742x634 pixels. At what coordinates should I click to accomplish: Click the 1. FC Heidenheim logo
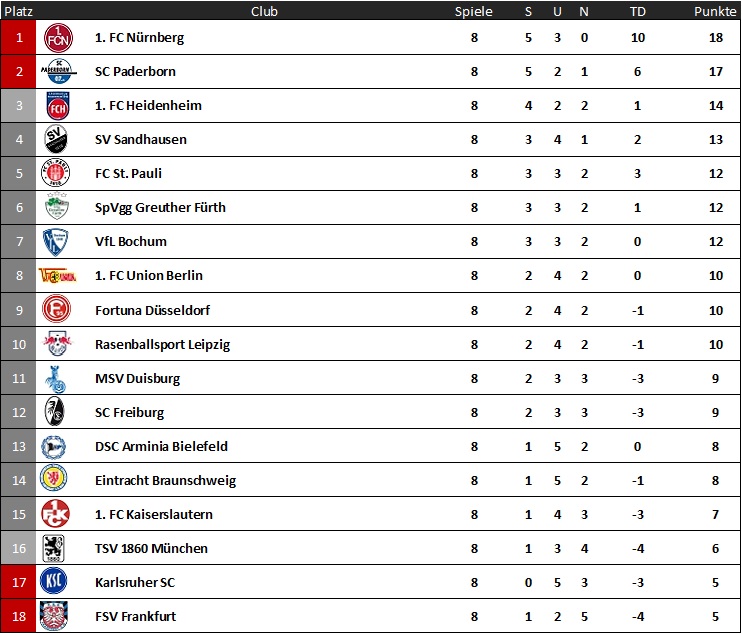[58, 106]
